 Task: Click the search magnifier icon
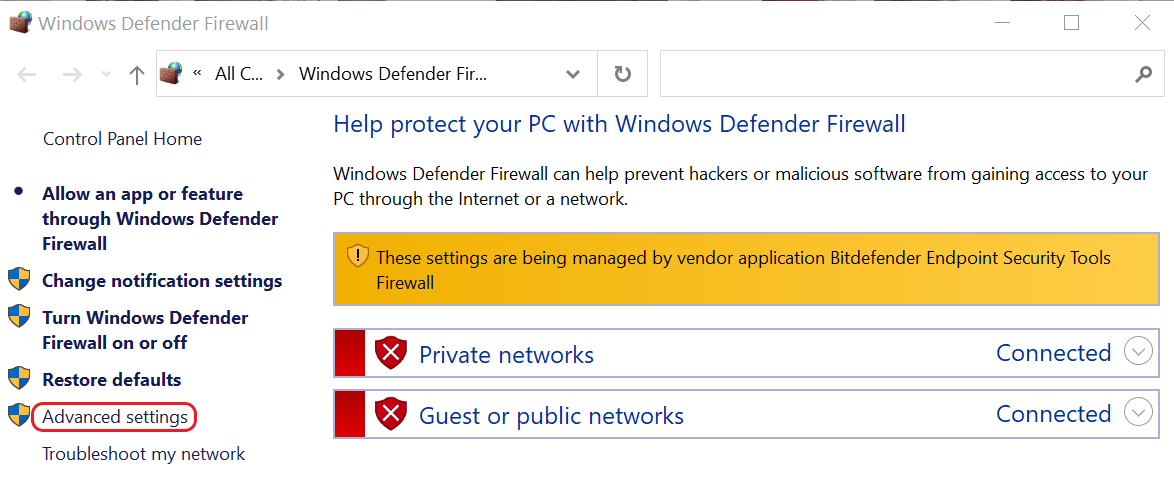pyautogui.click(x=1143, y=74)
